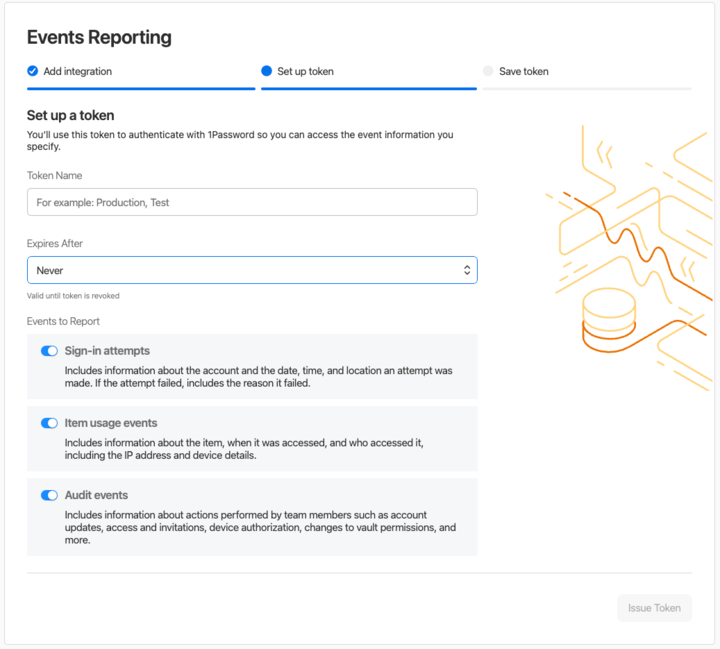
Task: Click into the Token Name input field
Action: coord(252,202)
